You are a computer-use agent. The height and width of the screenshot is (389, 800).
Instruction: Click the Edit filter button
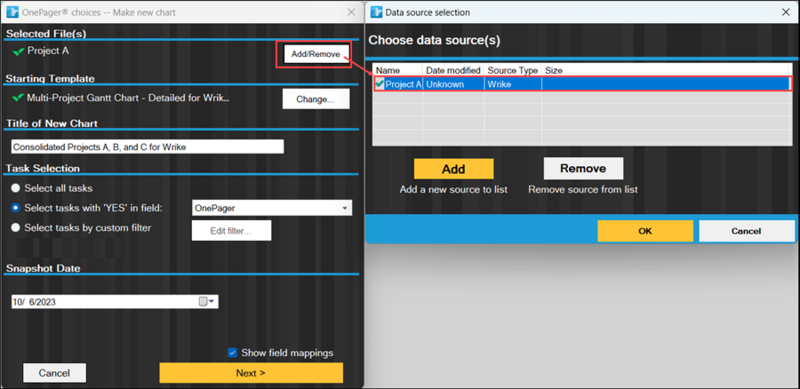pos(231,231)
